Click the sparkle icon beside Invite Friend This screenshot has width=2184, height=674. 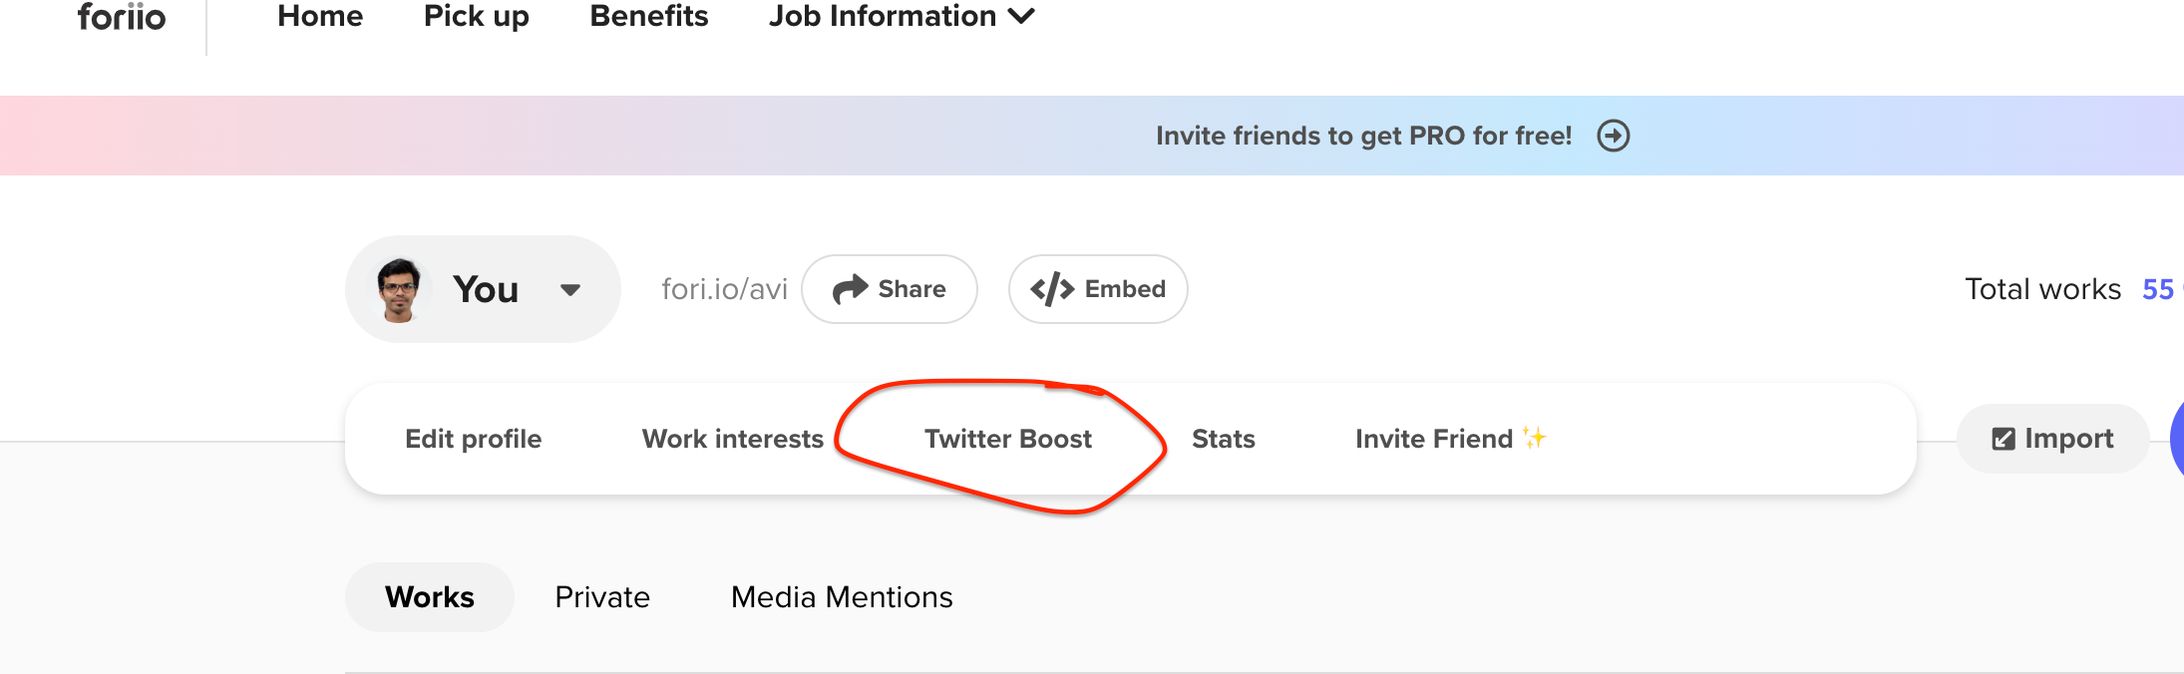[1534, 438]
